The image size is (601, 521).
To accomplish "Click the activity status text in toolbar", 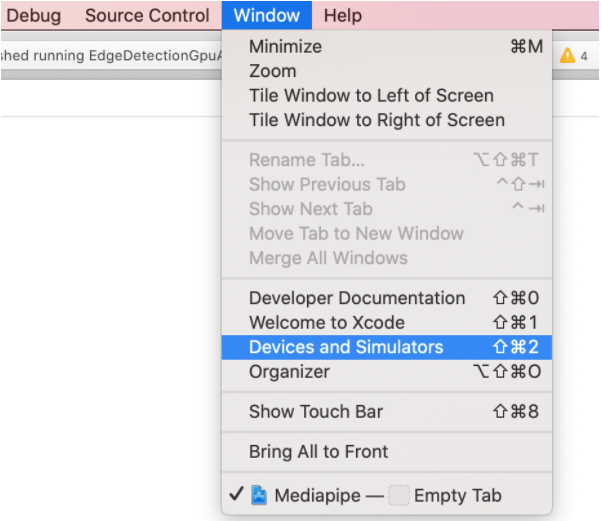I will tap(110, 56).
